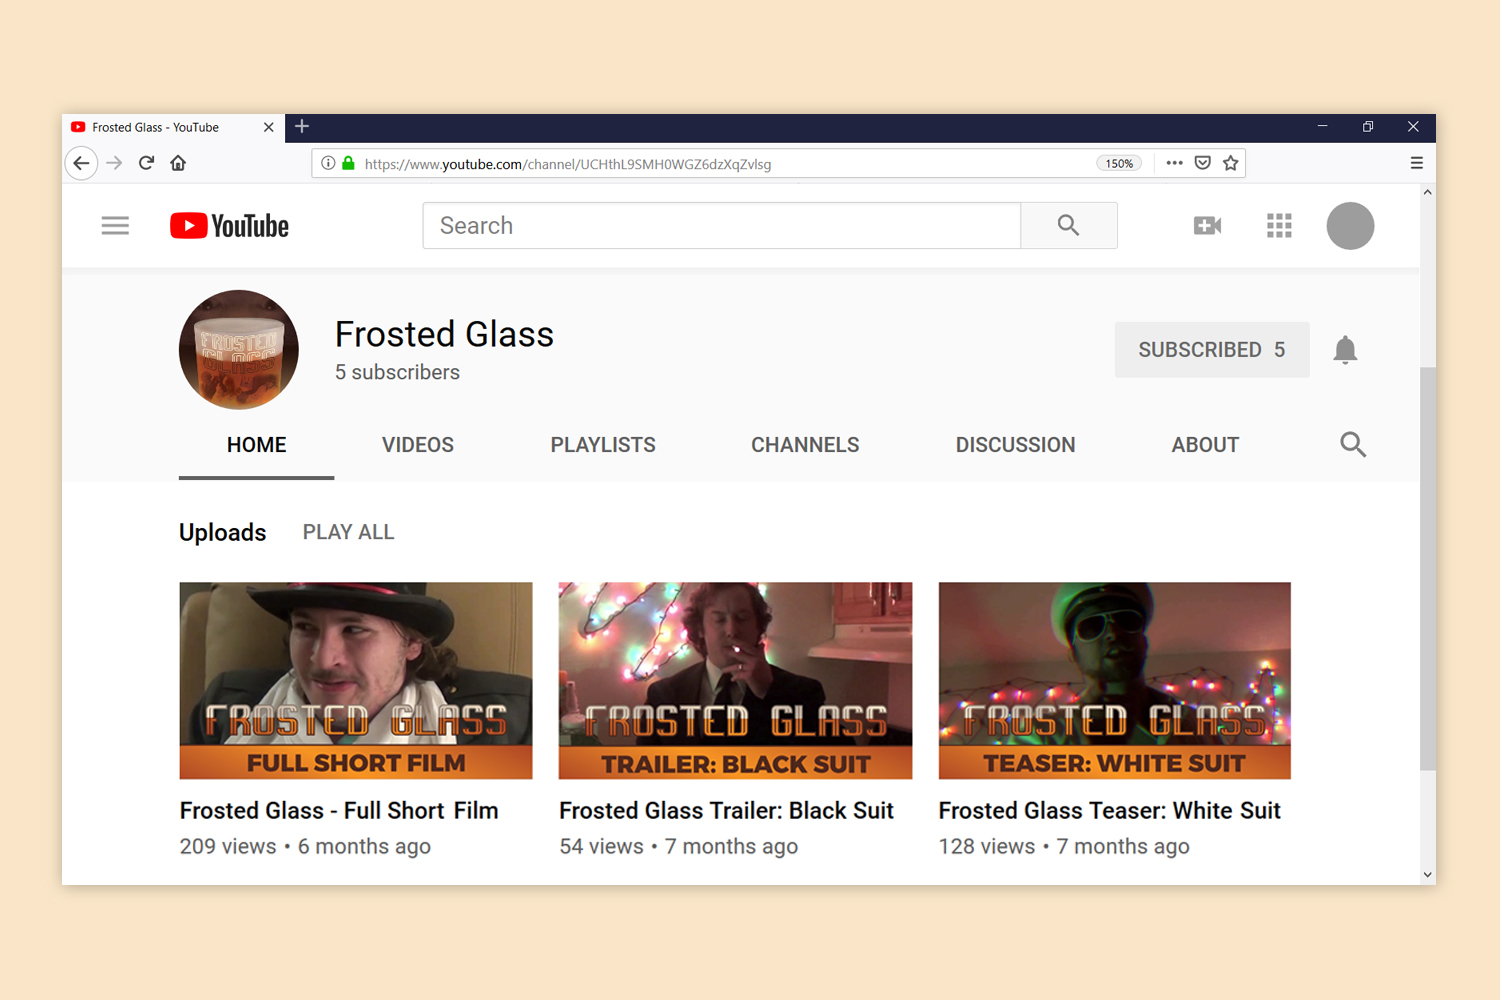Toggle the notification bell for Frosted Glass
1500x1000 pixels.
click(x=1345, y=350)
